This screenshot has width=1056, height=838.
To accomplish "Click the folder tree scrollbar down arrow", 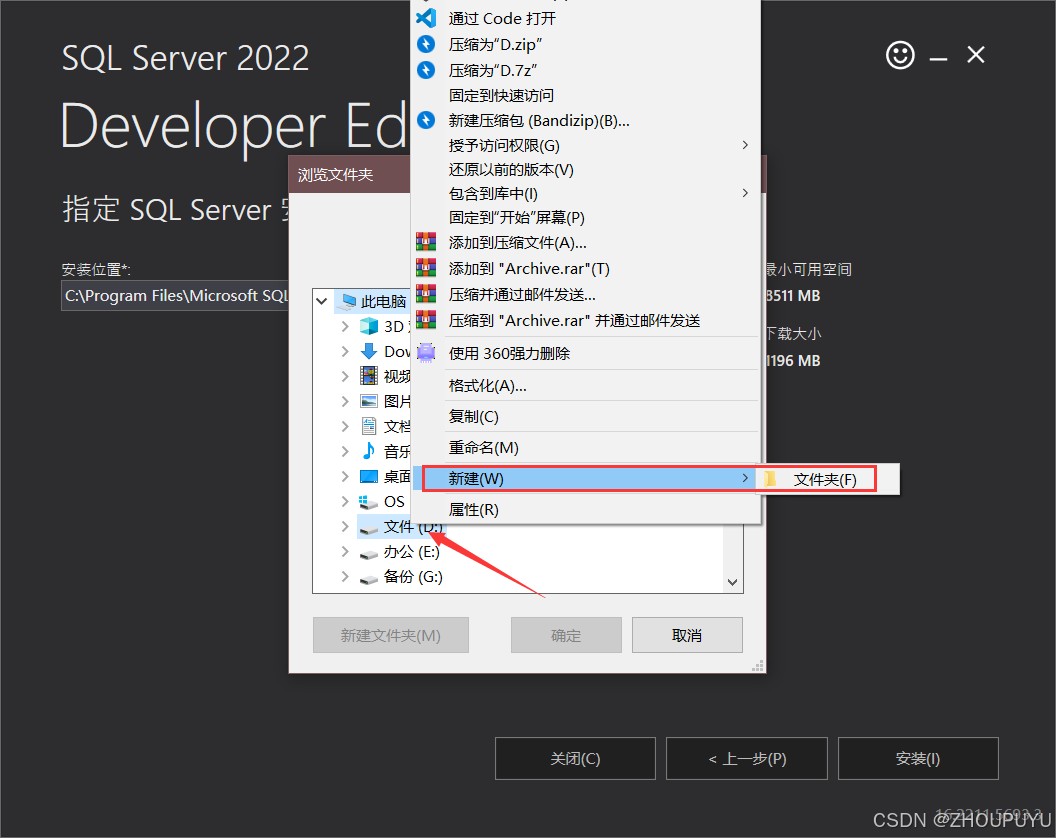I will 733,582.
